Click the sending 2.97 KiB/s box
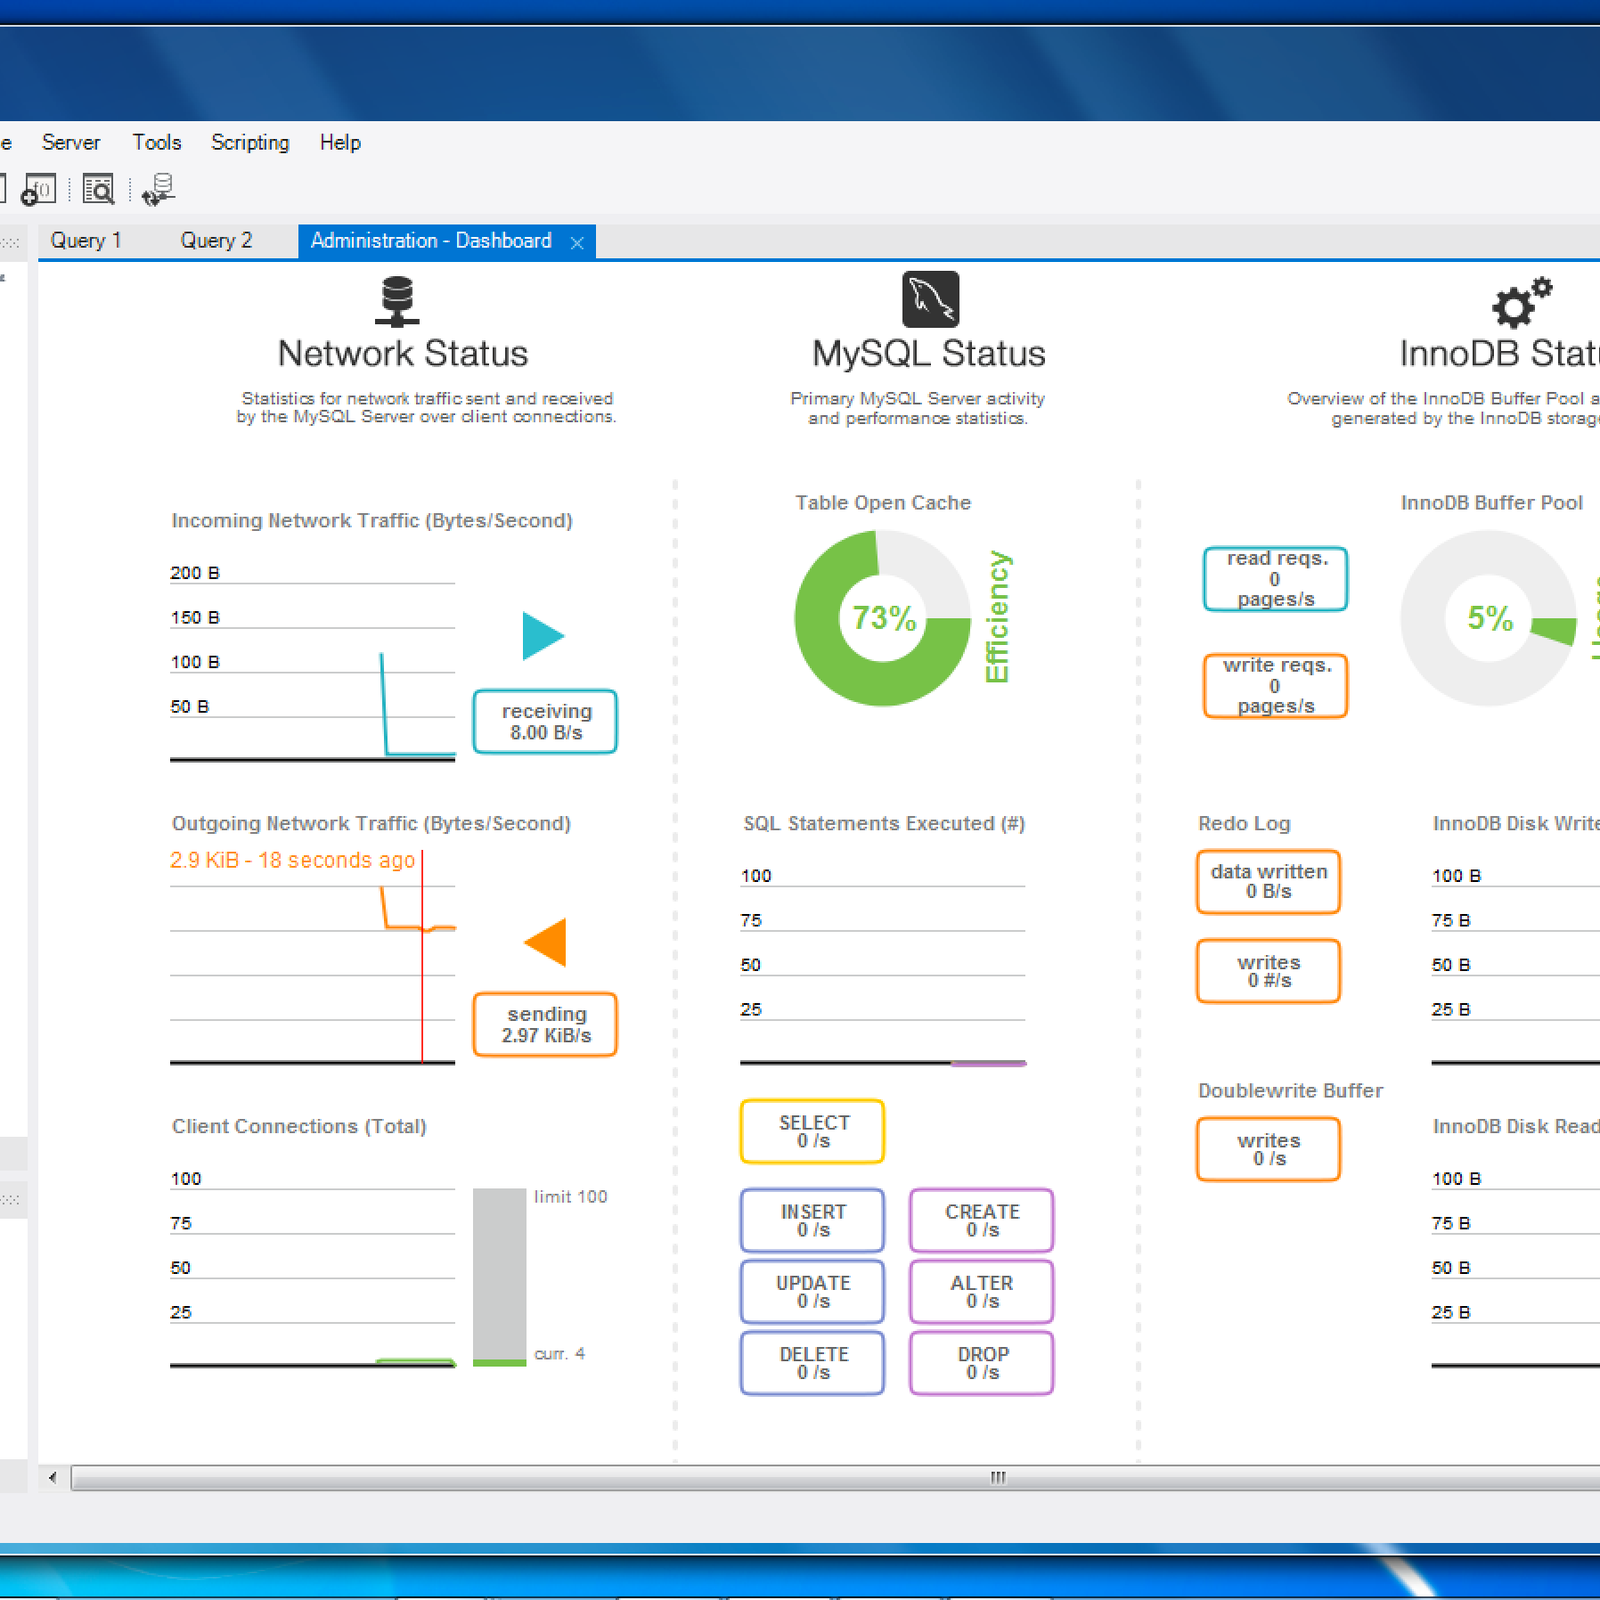 pyautogui.click(x=545, y=1024)
